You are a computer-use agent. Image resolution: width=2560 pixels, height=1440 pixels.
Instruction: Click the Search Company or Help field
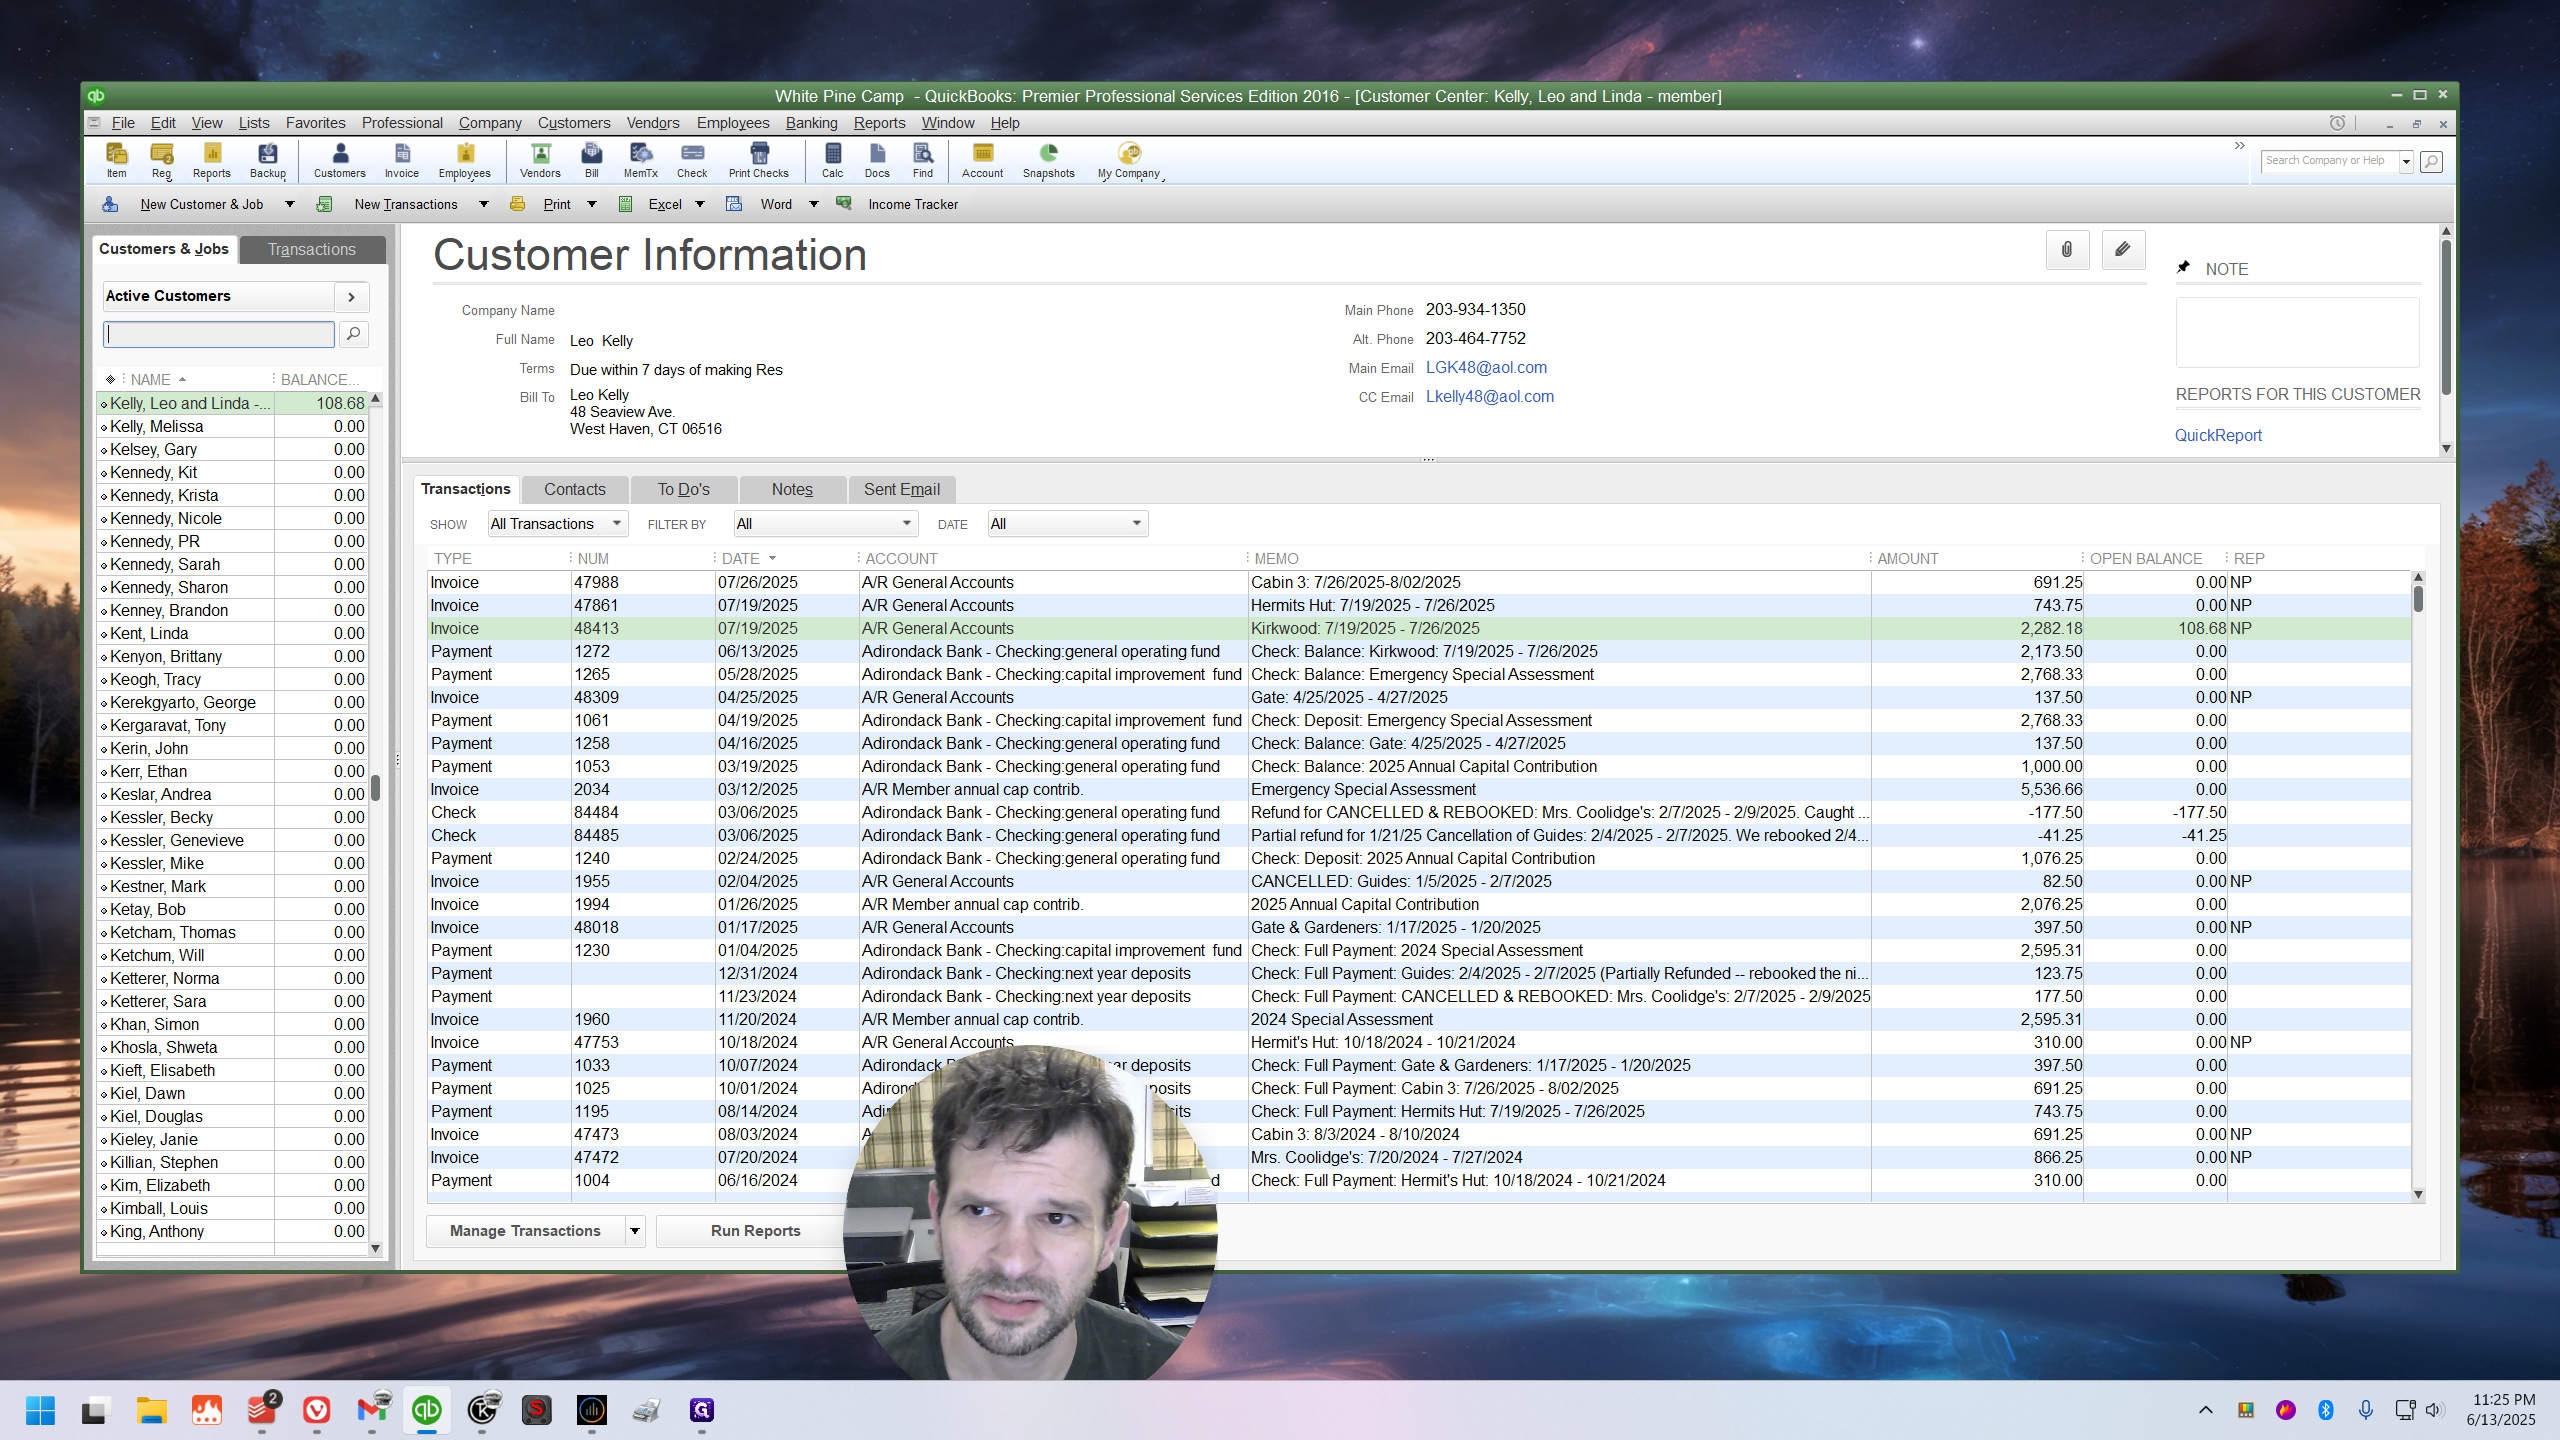(x=2330, y=161)
